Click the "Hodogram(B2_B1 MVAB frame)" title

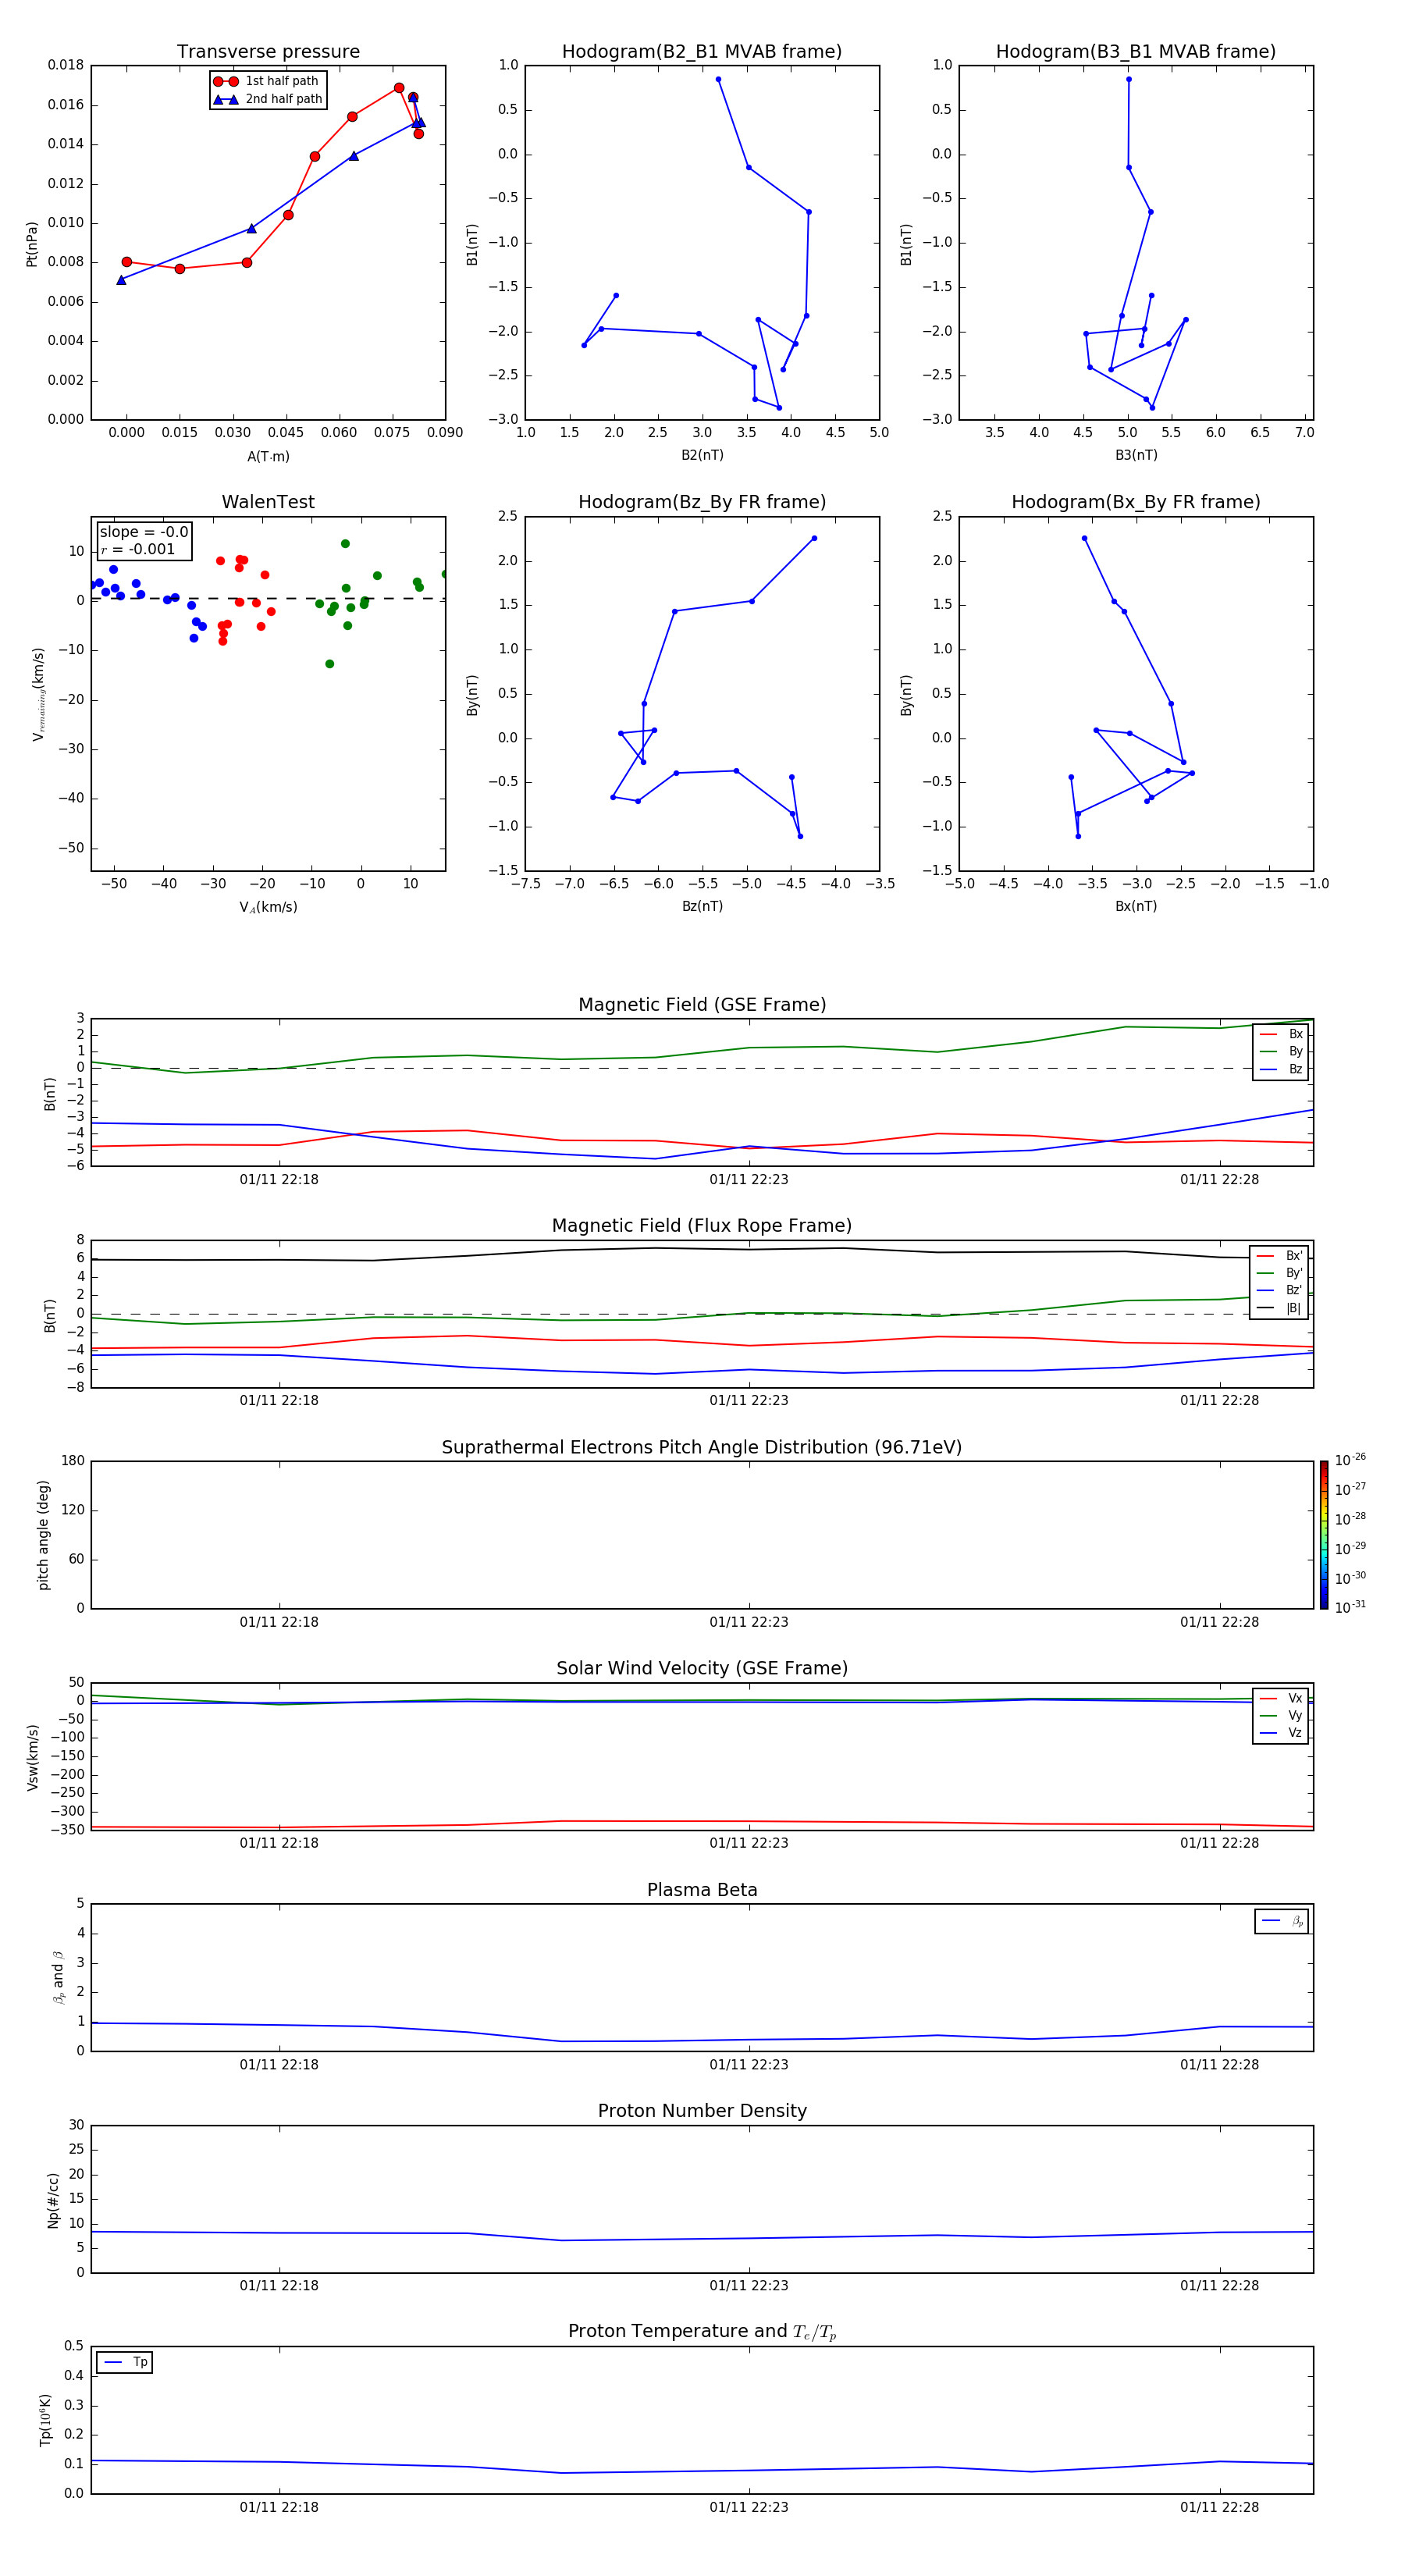(x=702, y=52)
